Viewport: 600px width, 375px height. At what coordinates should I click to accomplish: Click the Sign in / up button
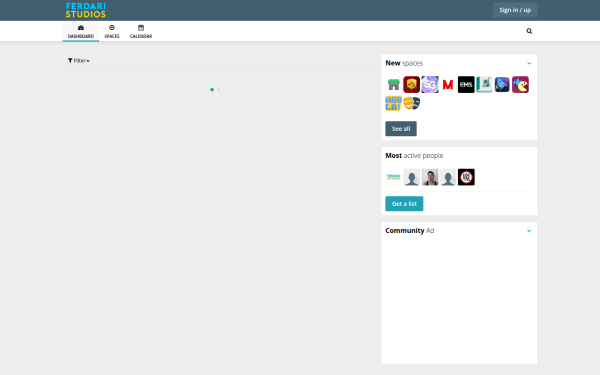pos(515,10)
